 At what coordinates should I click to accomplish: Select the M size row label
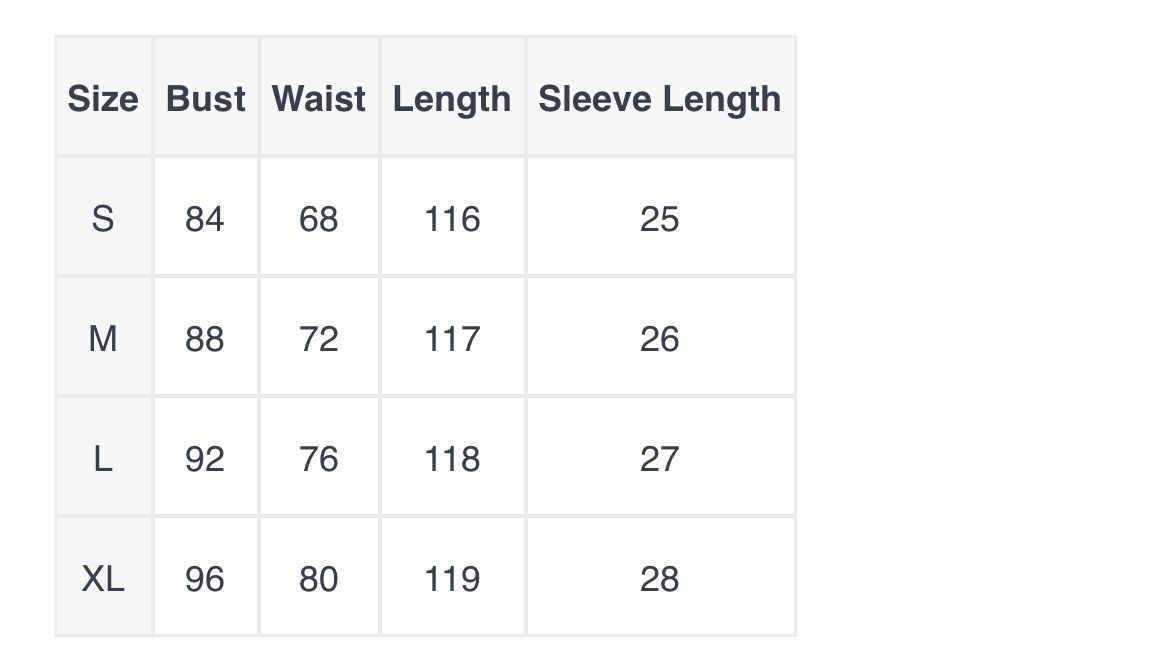tap(103, 338)
